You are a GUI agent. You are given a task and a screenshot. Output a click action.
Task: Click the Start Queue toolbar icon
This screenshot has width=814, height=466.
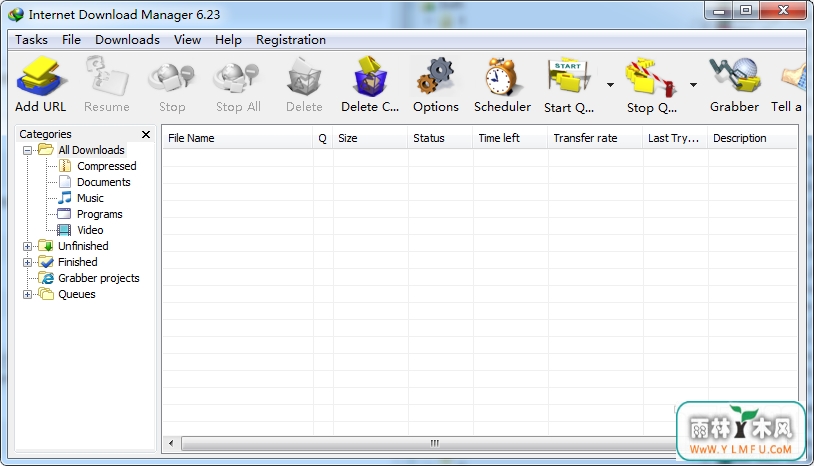tap(569, 77)
